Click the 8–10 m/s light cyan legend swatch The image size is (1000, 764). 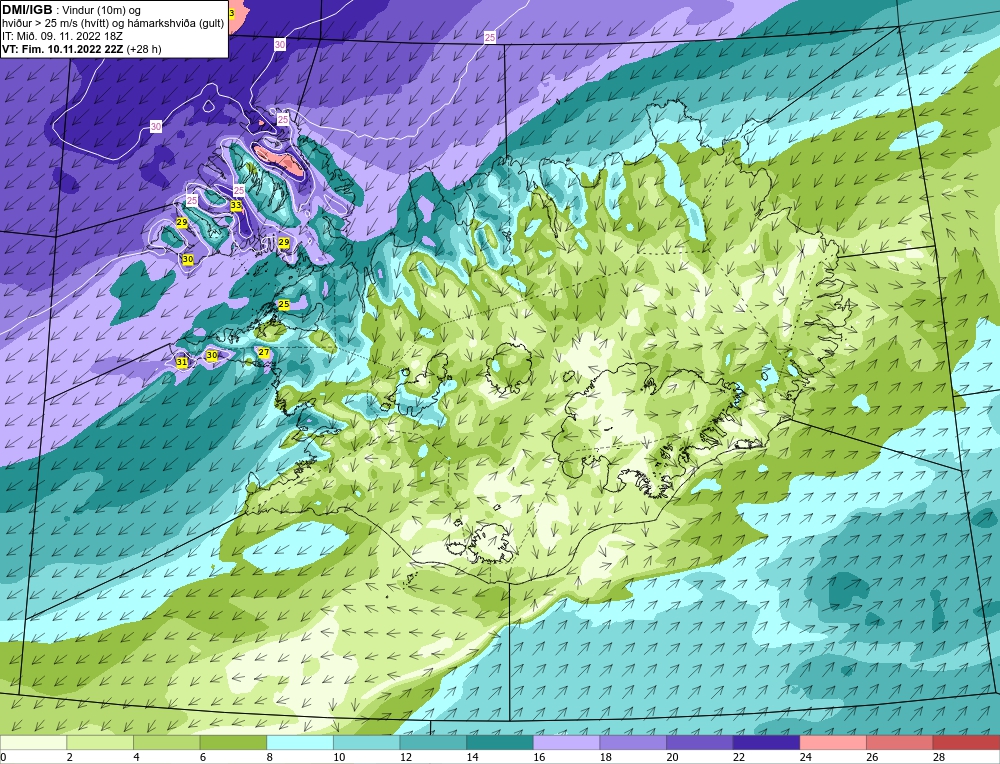click(x=300, y=742)
